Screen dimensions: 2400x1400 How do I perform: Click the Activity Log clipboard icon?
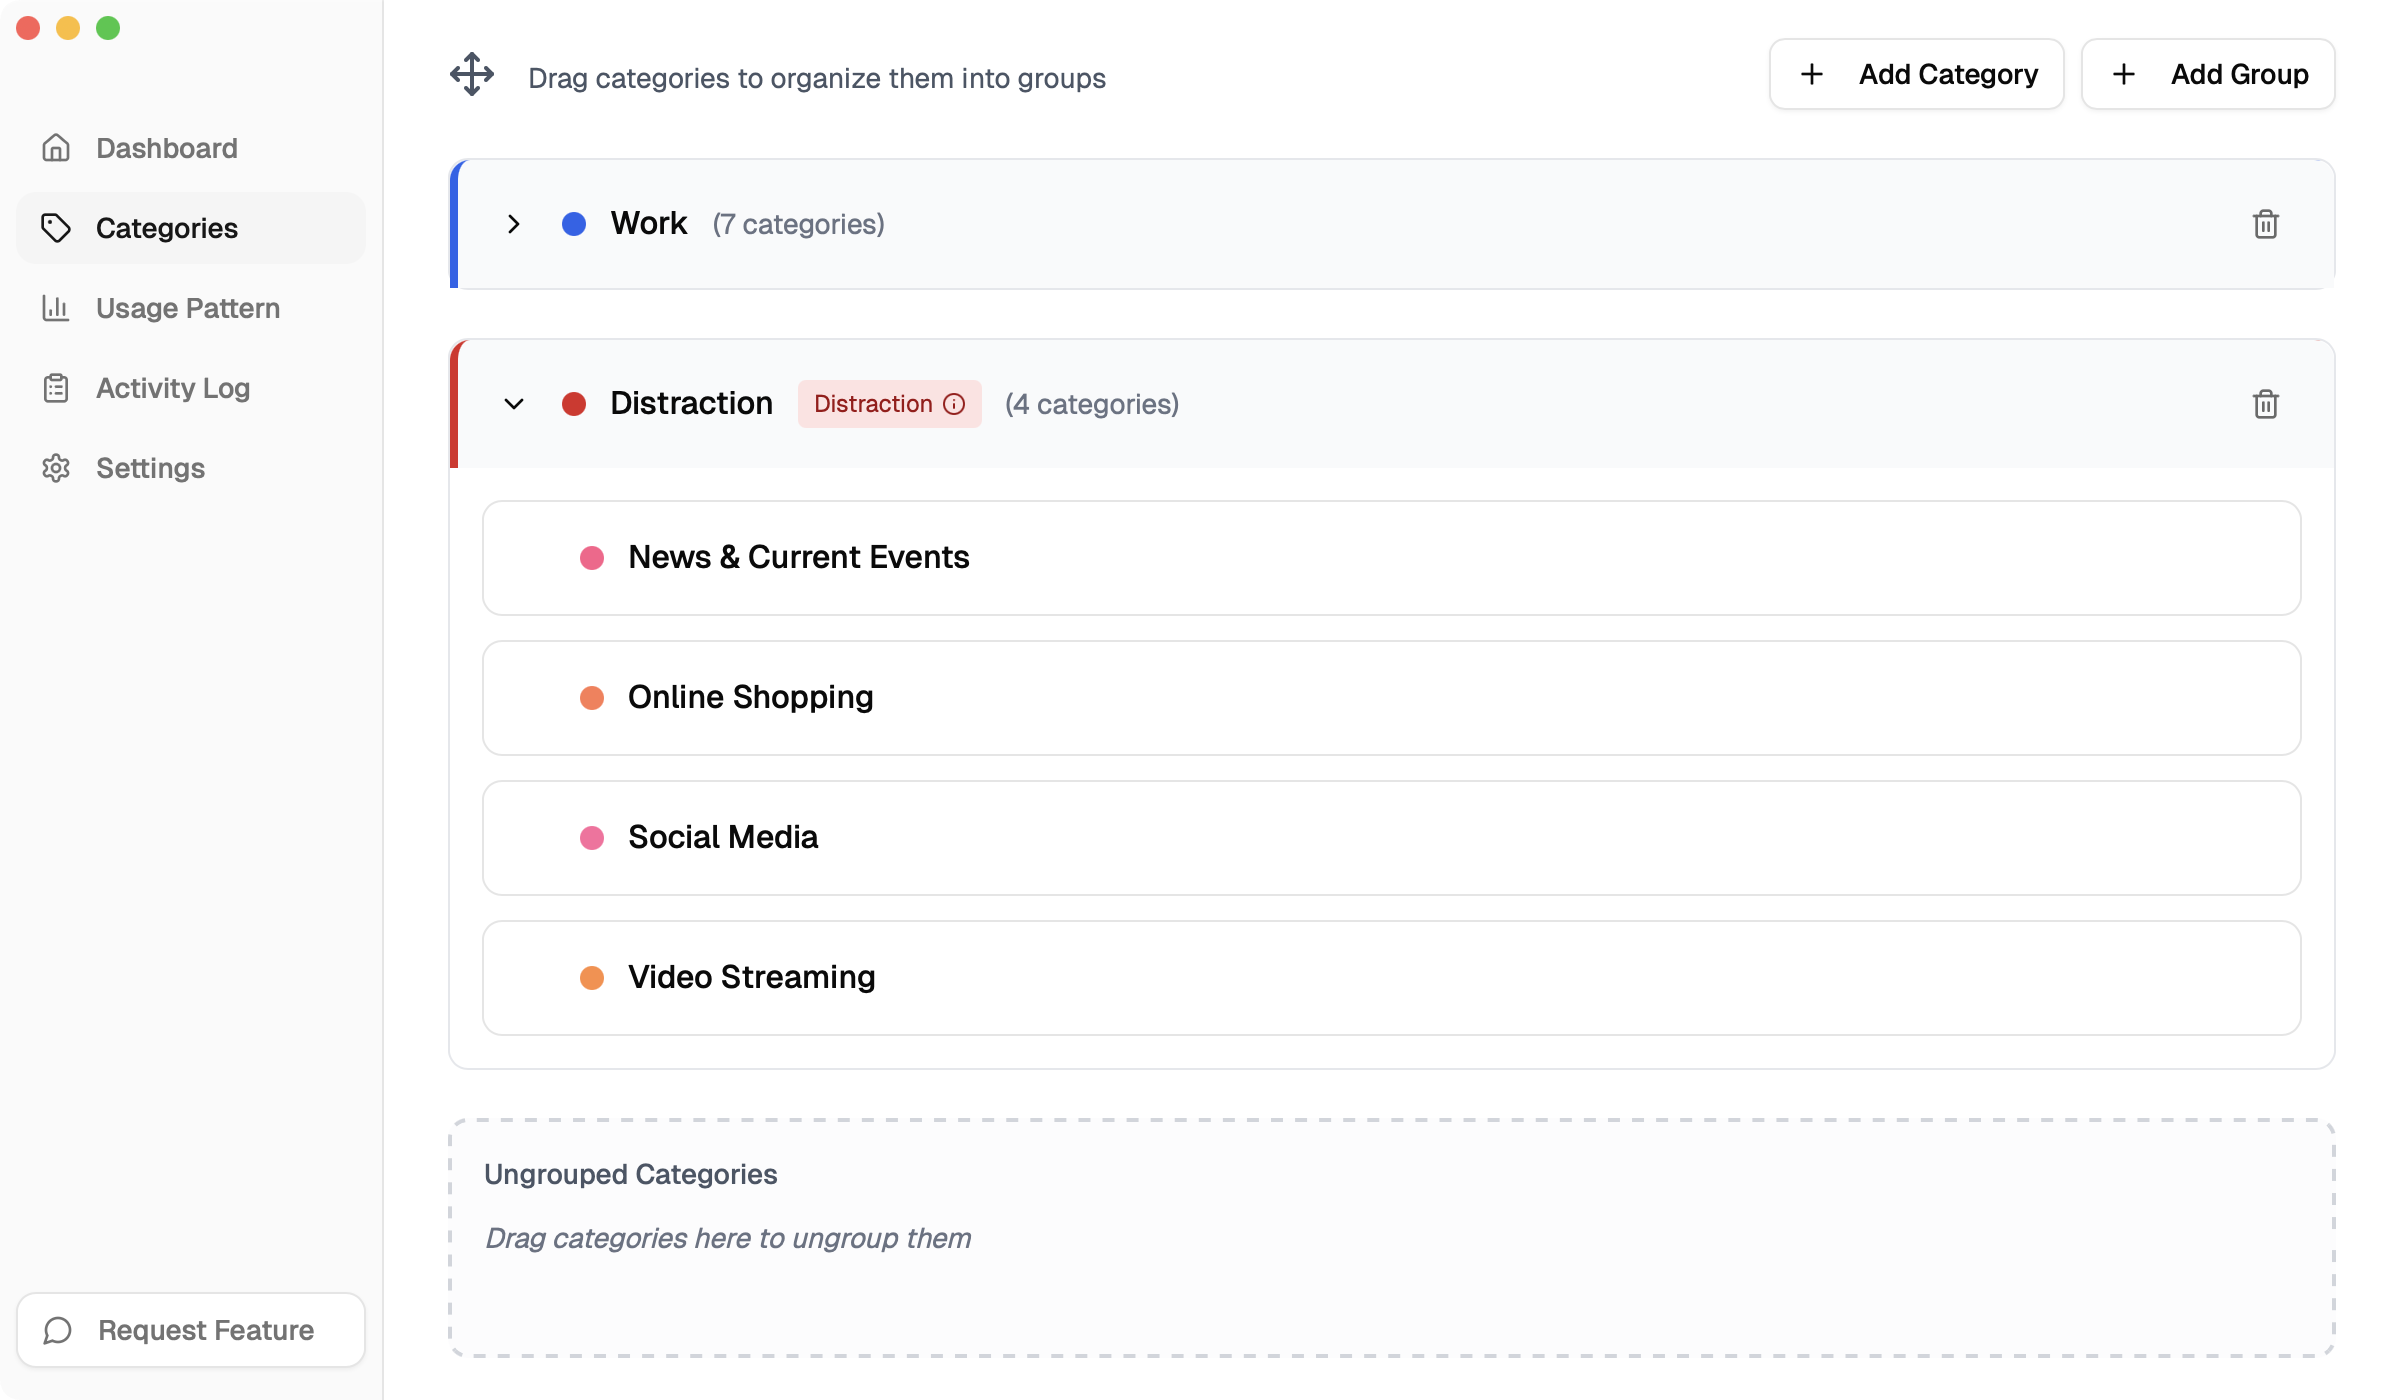click(x=56, y=388)
